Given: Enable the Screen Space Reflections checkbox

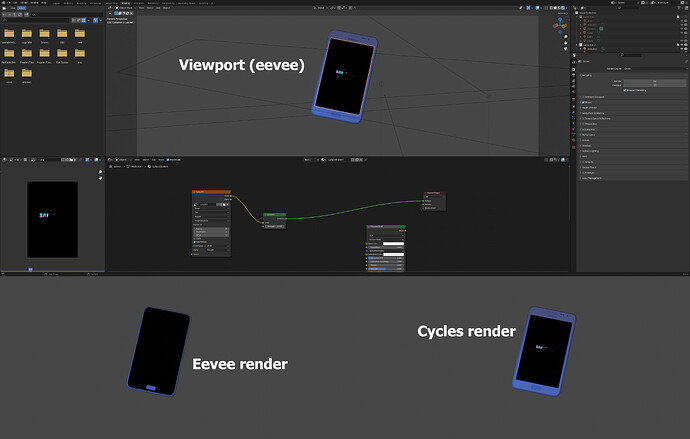Looking at the screenshot, I should pos(583,118).
